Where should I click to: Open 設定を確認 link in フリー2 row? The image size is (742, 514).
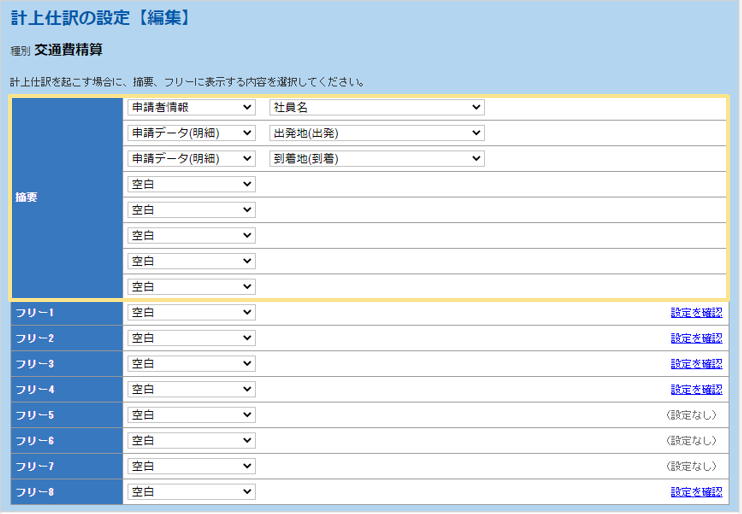click(x=696, y=338)
